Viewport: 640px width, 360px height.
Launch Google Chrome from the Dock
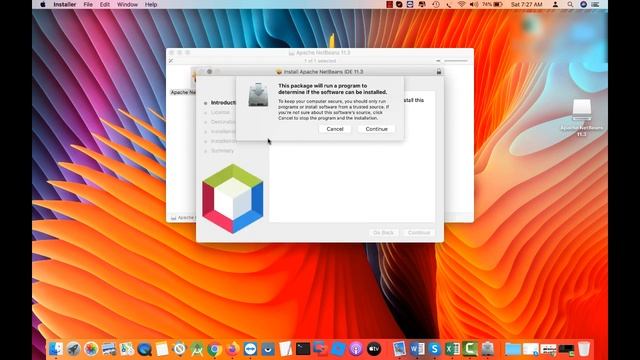pyautogui.click(x=214, y=349)
